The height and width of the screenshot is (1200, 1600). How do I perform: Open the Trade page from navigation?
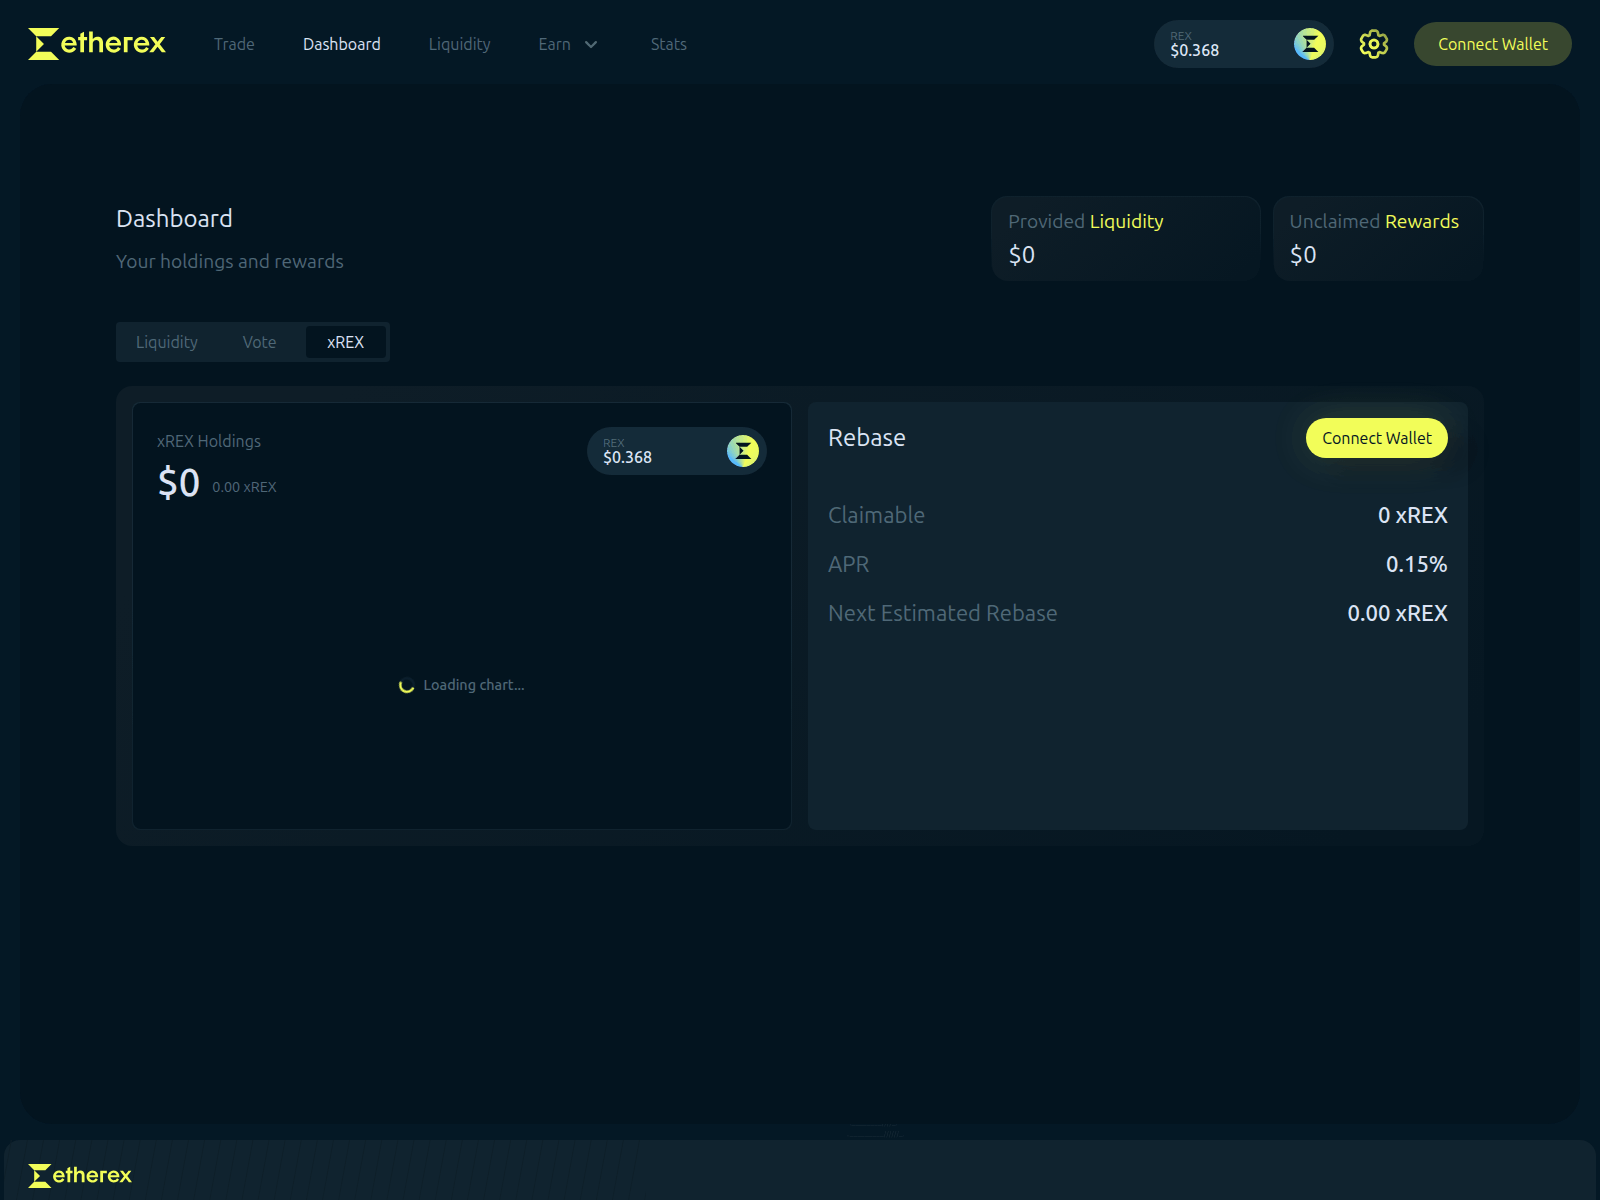[x=234, y=44]
